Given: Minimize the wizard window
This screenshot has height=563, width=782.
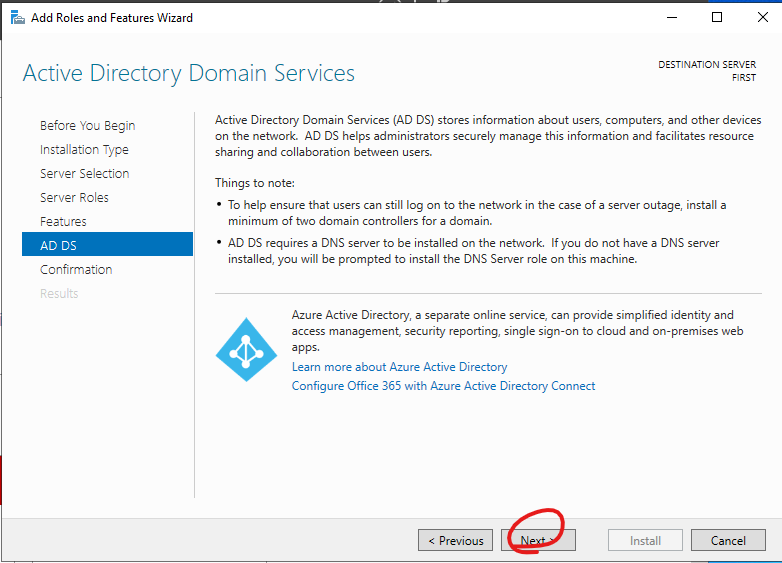Looking at the screenshot, I should point(672,17).
